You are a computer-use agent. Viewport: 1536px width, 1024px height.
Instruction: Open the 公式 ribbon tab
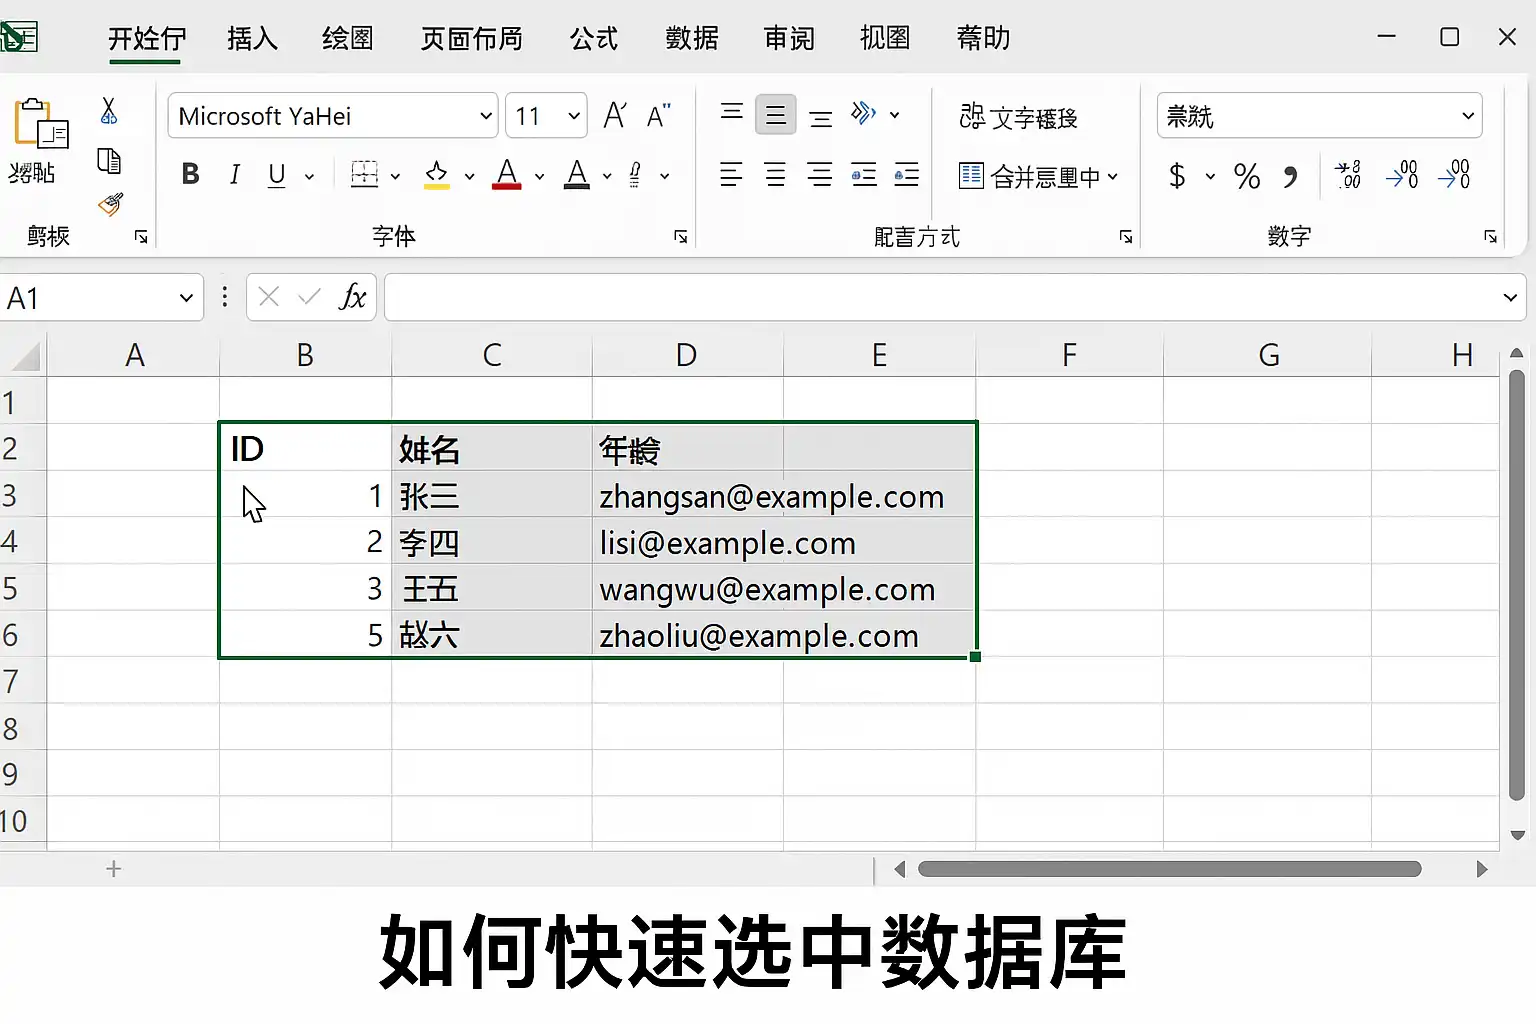point(594,38)
